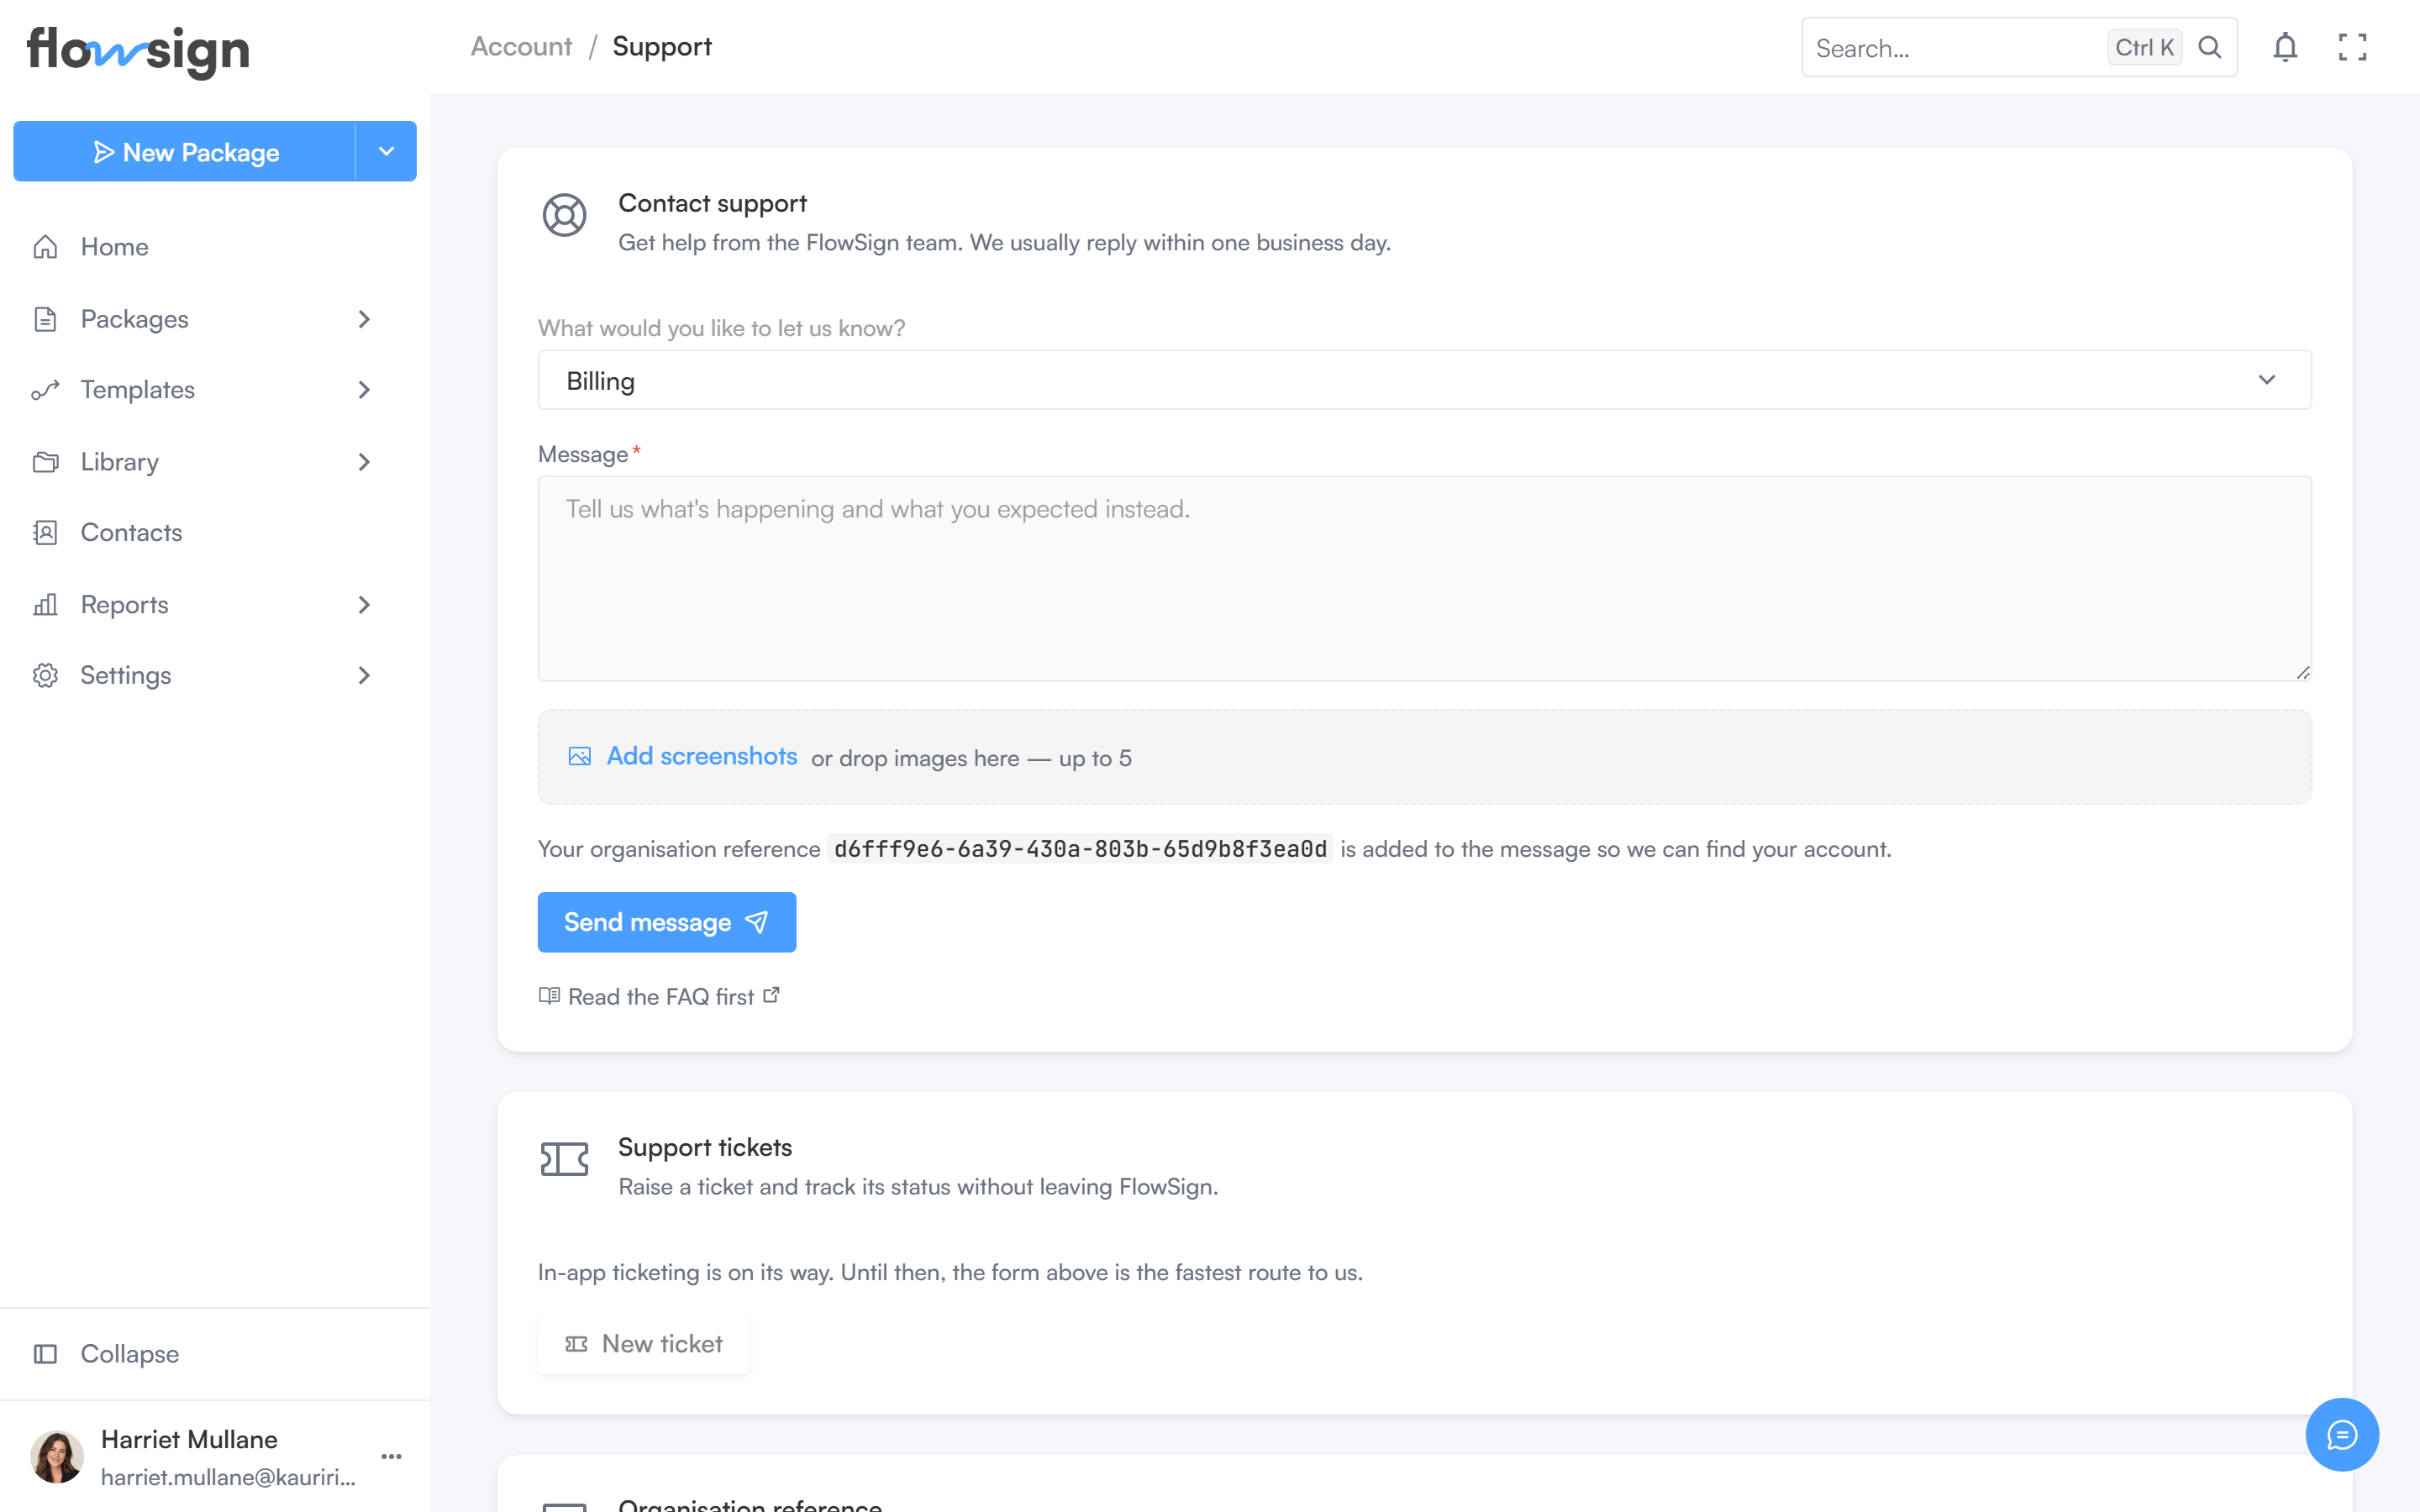The height and width of the screenshot is (1512, 2420).
Task: Click the Support breadcrumb text
Action: pos(662,46)
